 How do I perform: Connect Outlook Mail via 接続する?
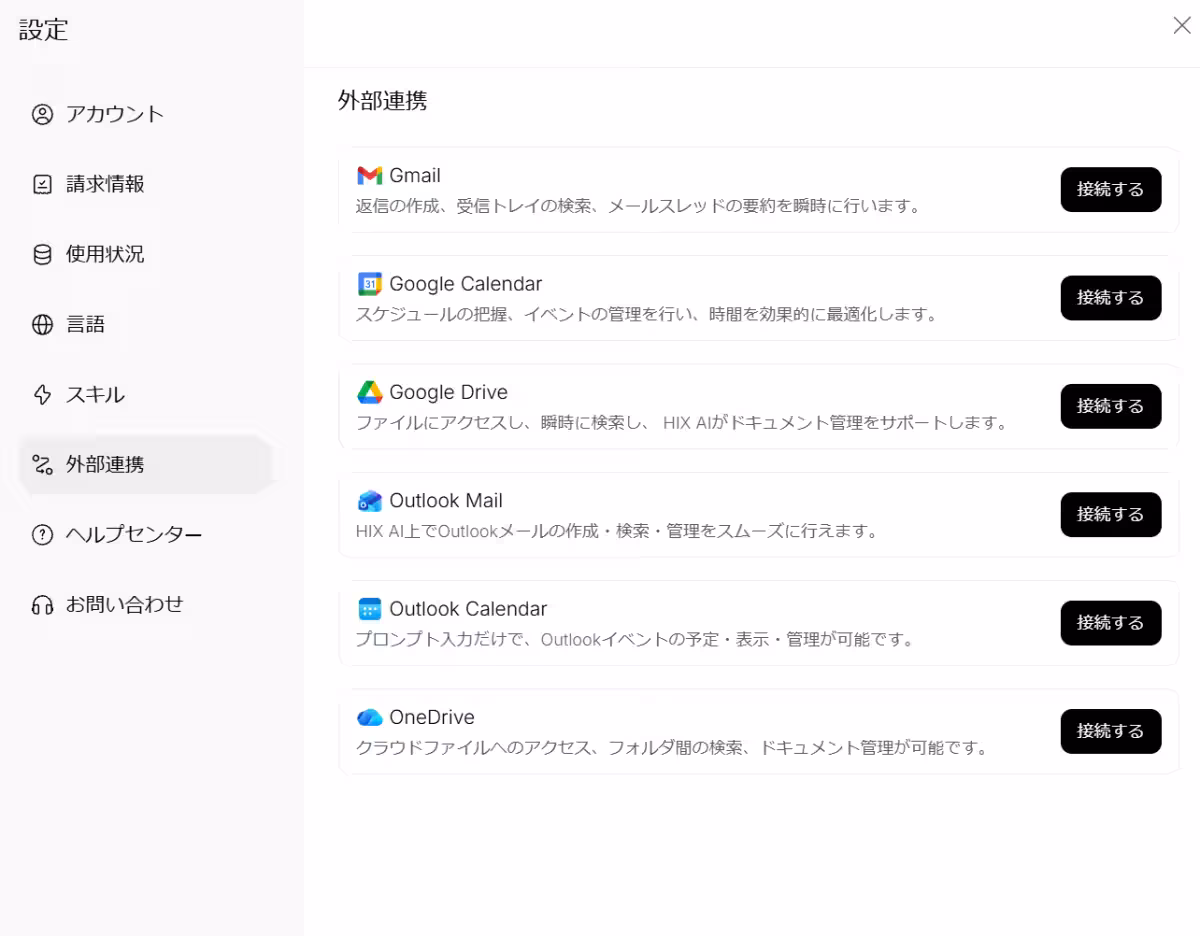pos(1111,514)
